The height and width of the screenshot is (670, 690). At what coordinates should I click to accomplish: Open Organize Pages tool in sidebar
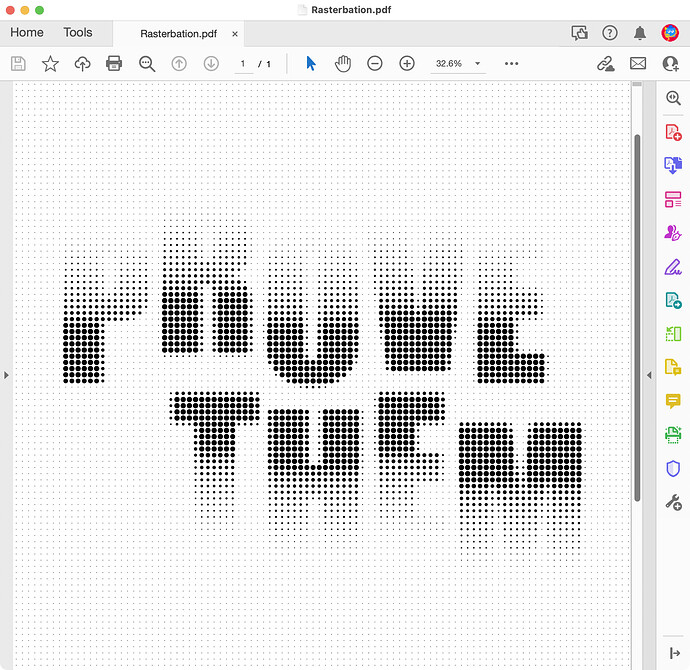(673, 334)
